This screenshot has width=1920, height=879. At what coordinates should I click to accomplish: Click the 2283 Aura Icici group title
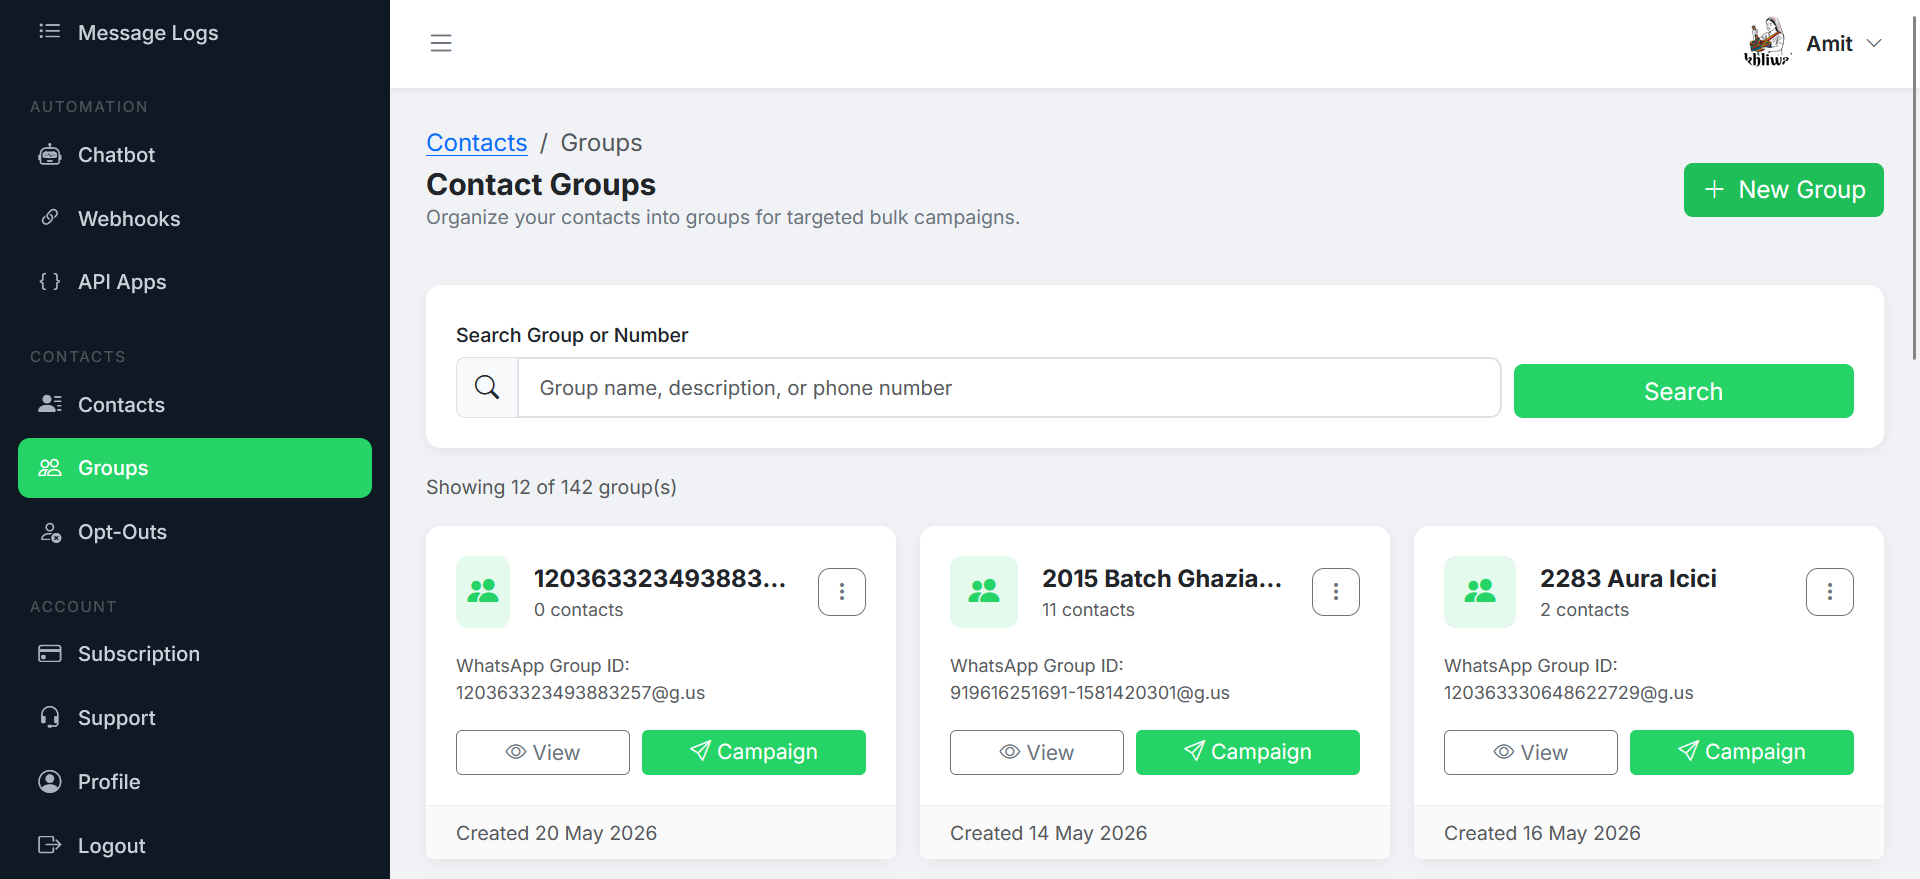(x=1628, y=579)
